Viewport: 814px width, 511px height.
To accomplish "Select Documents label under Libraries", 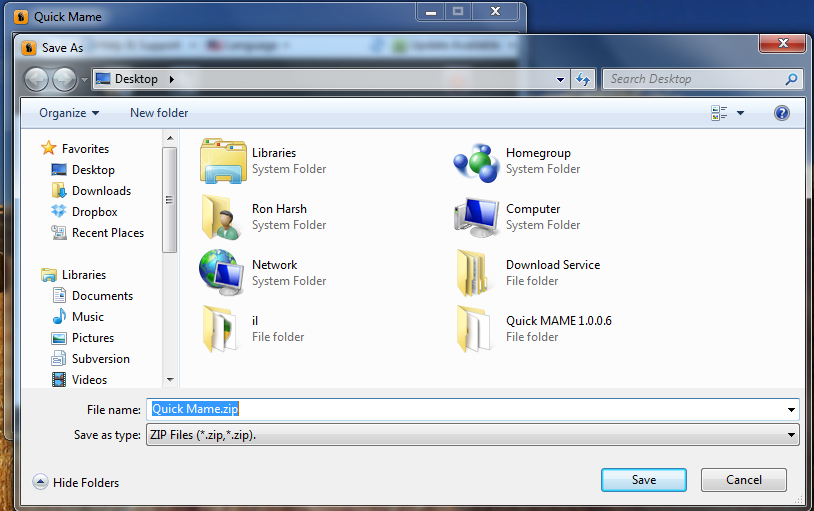I will click(102, 295).
